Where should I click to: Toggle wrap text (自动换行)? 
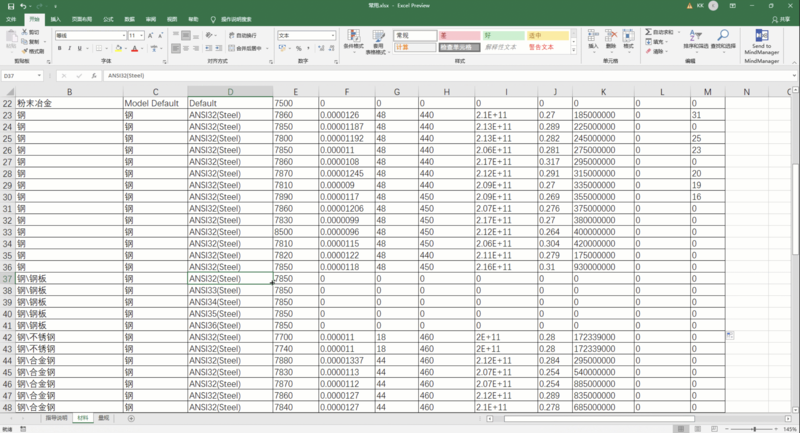(243, 35)
